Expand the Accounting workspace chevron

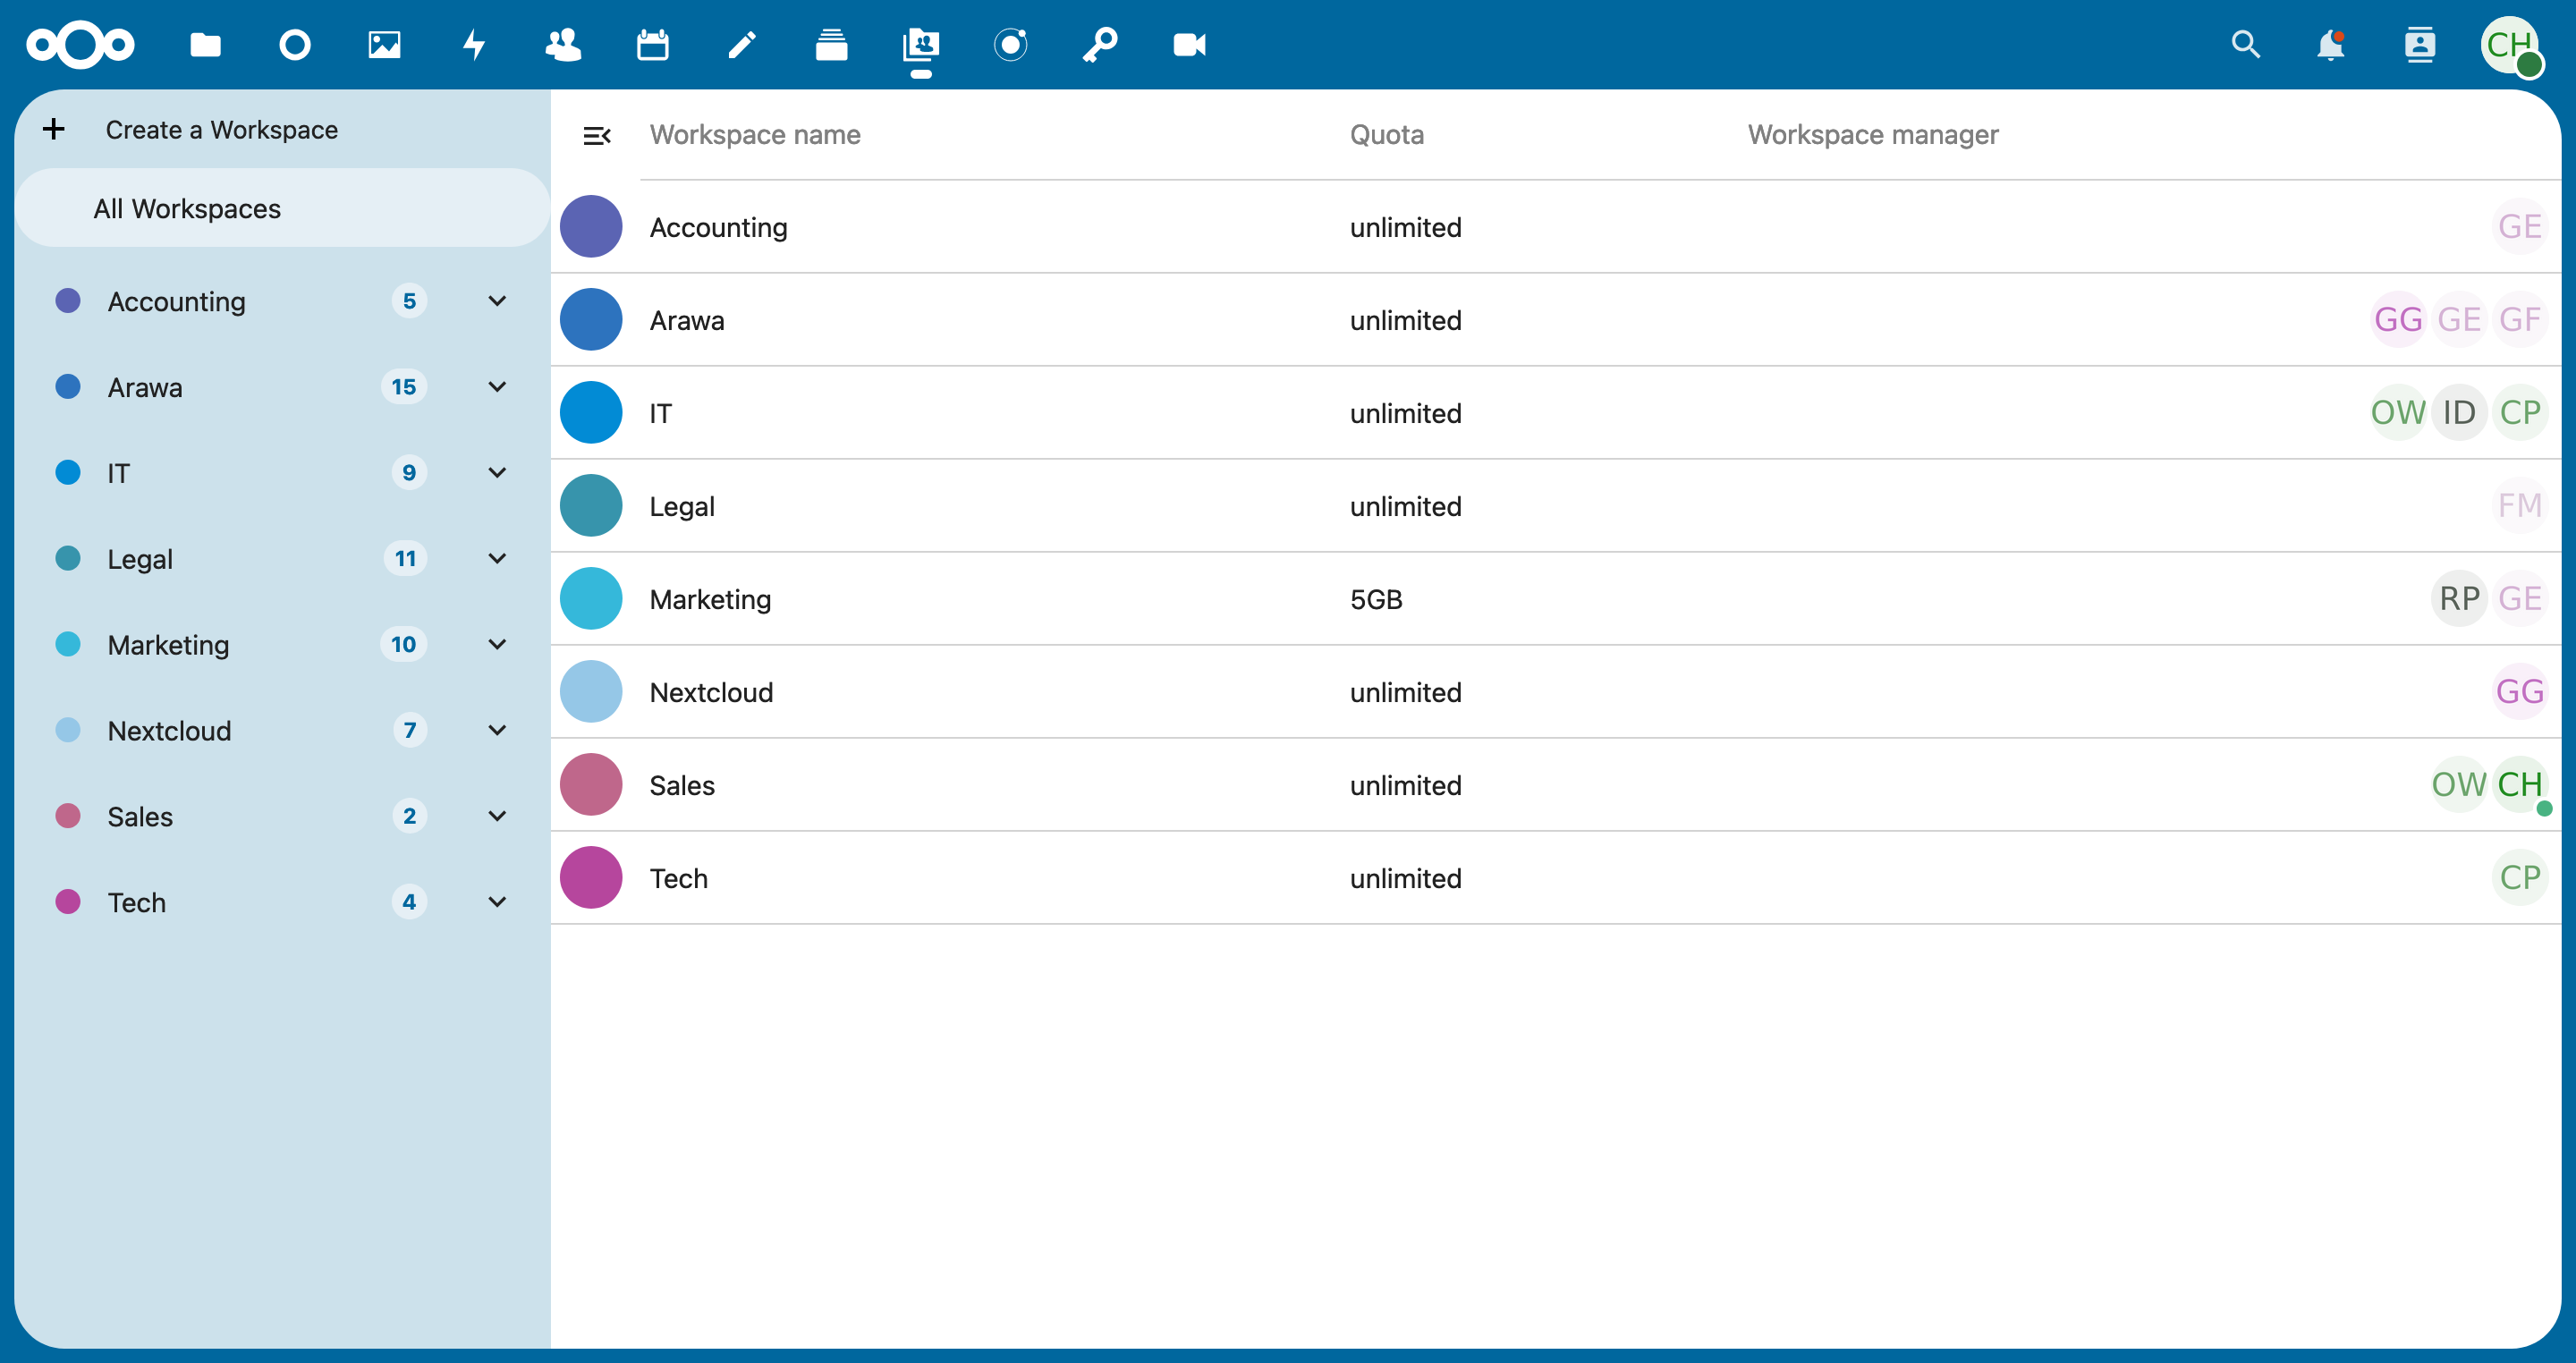click(497, 301)
